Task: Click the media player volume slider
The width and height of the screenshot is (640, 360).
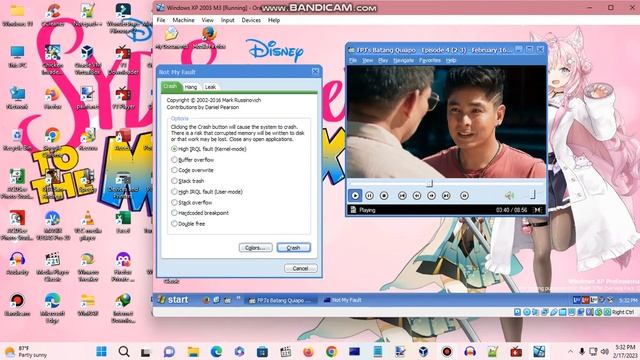Action: coord(533,195)
